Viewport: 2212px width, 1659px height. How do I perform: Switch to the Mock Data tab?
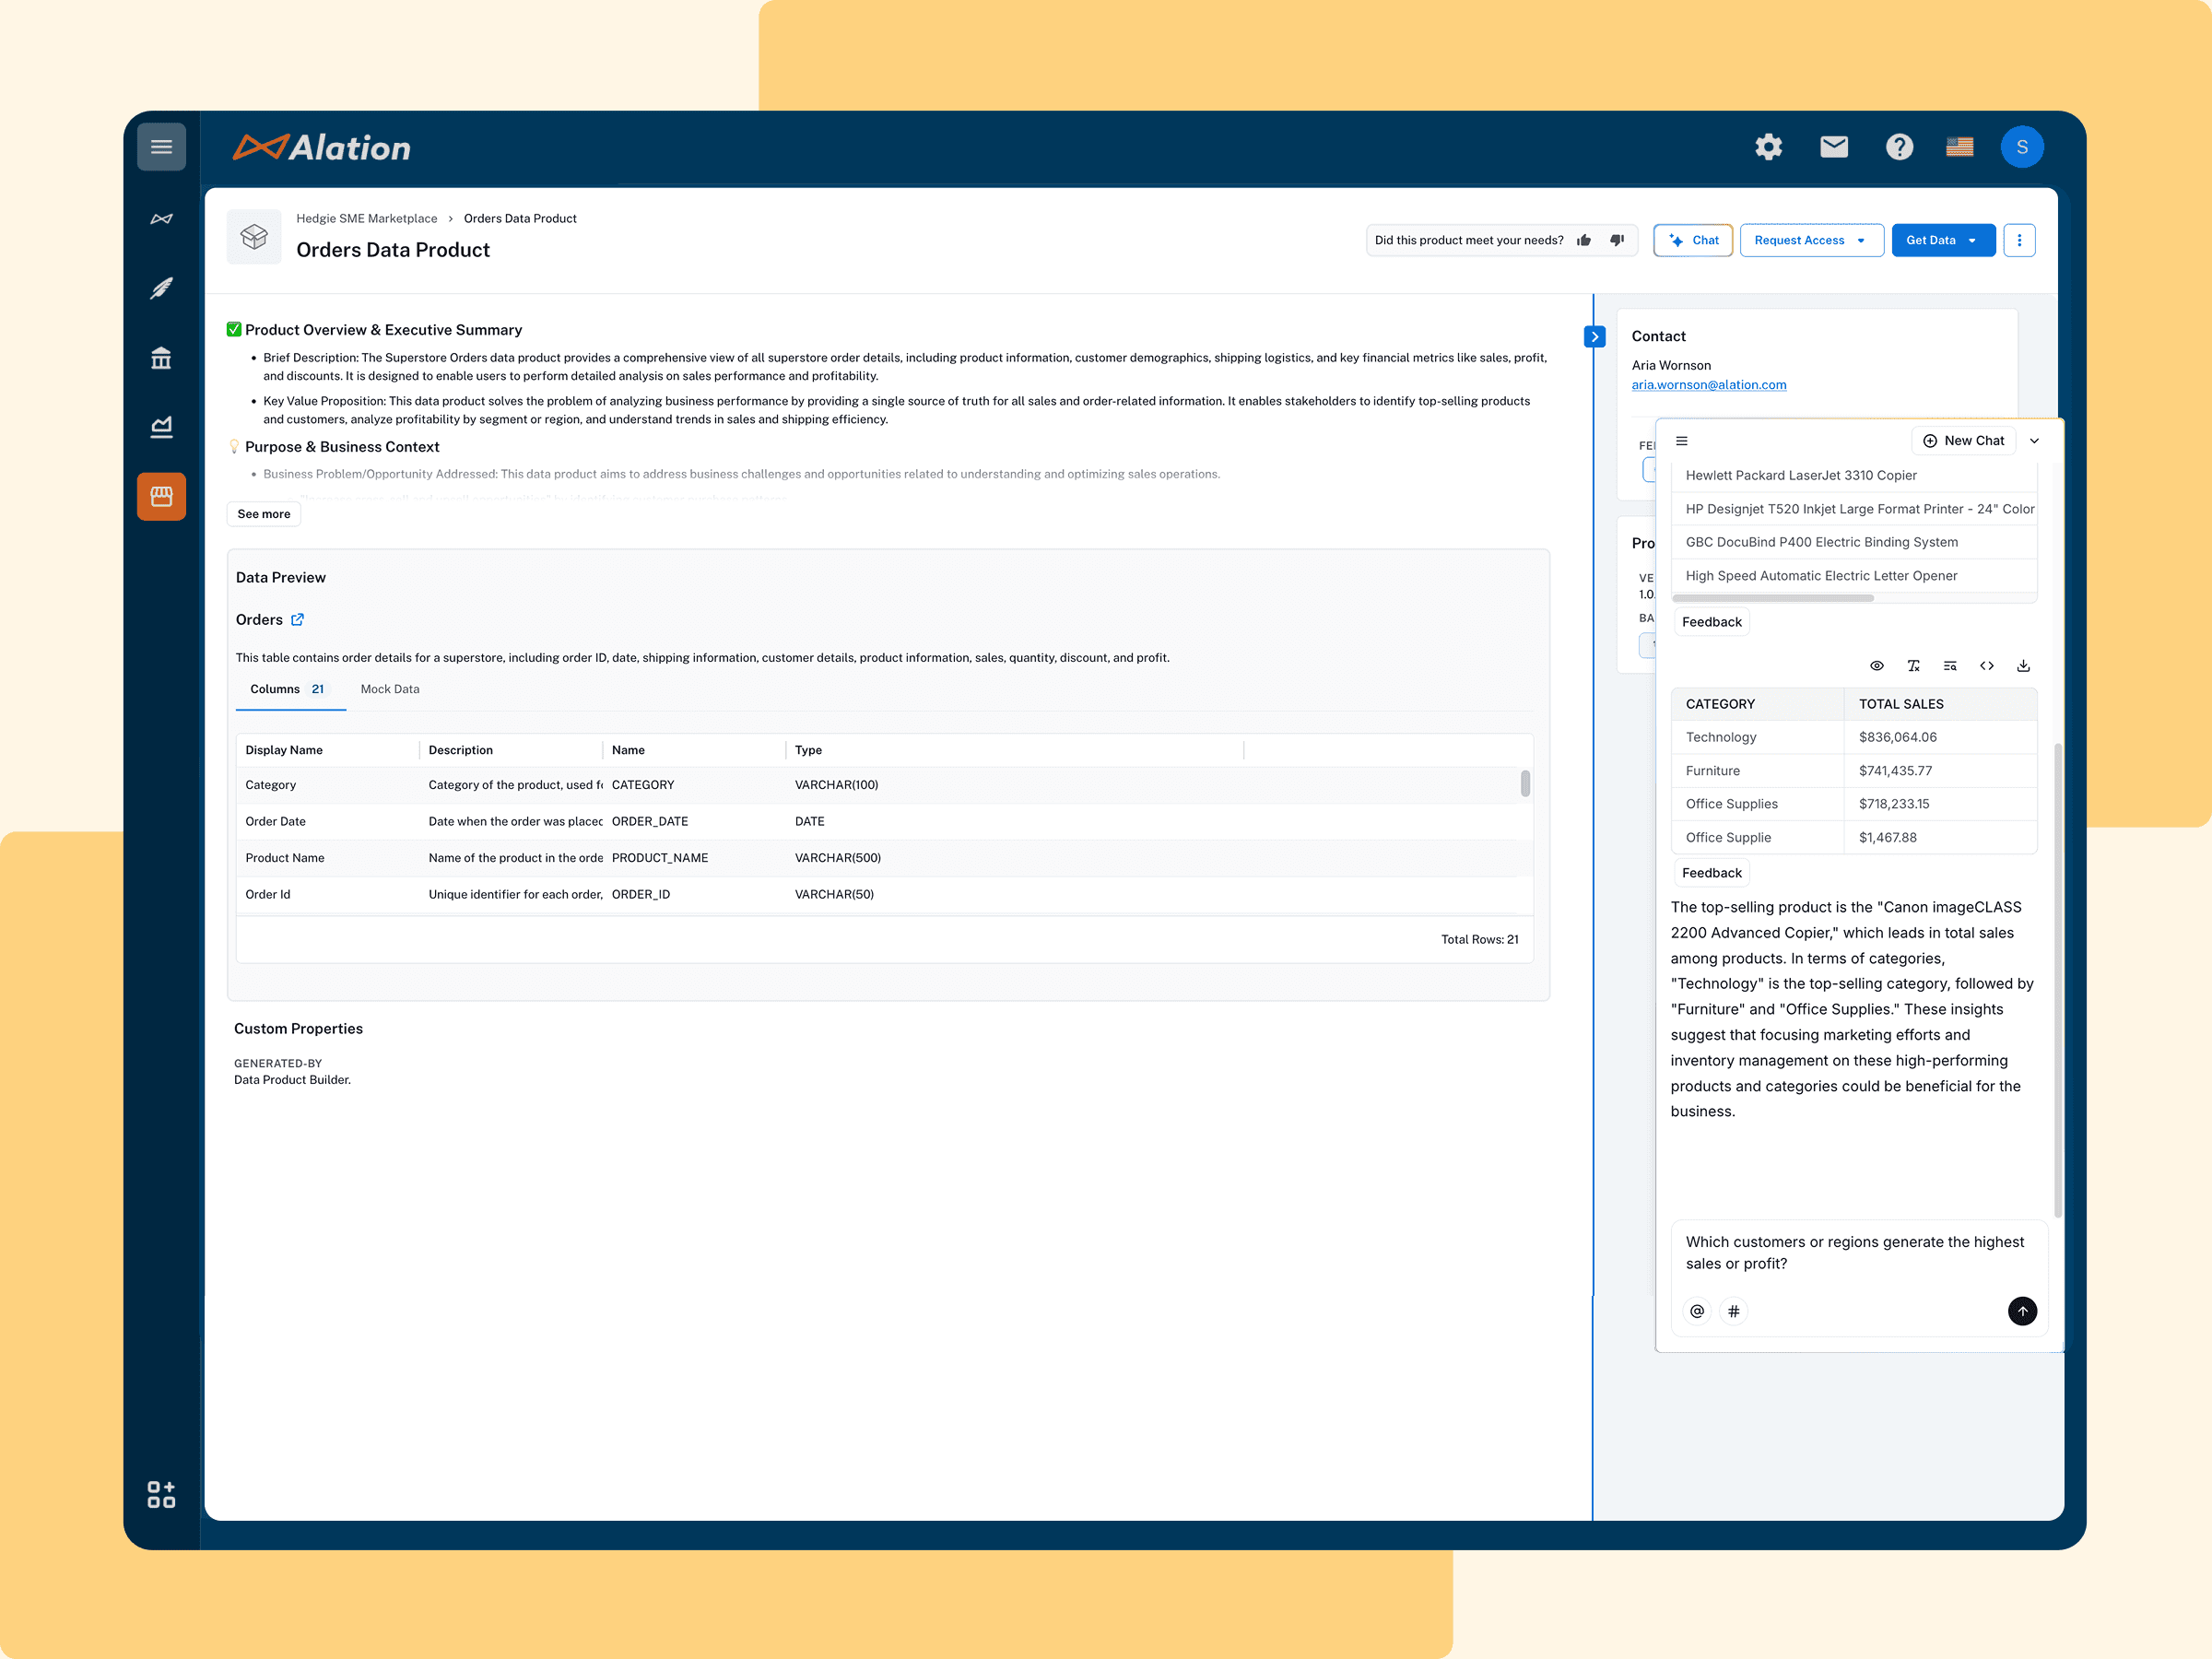390,689
